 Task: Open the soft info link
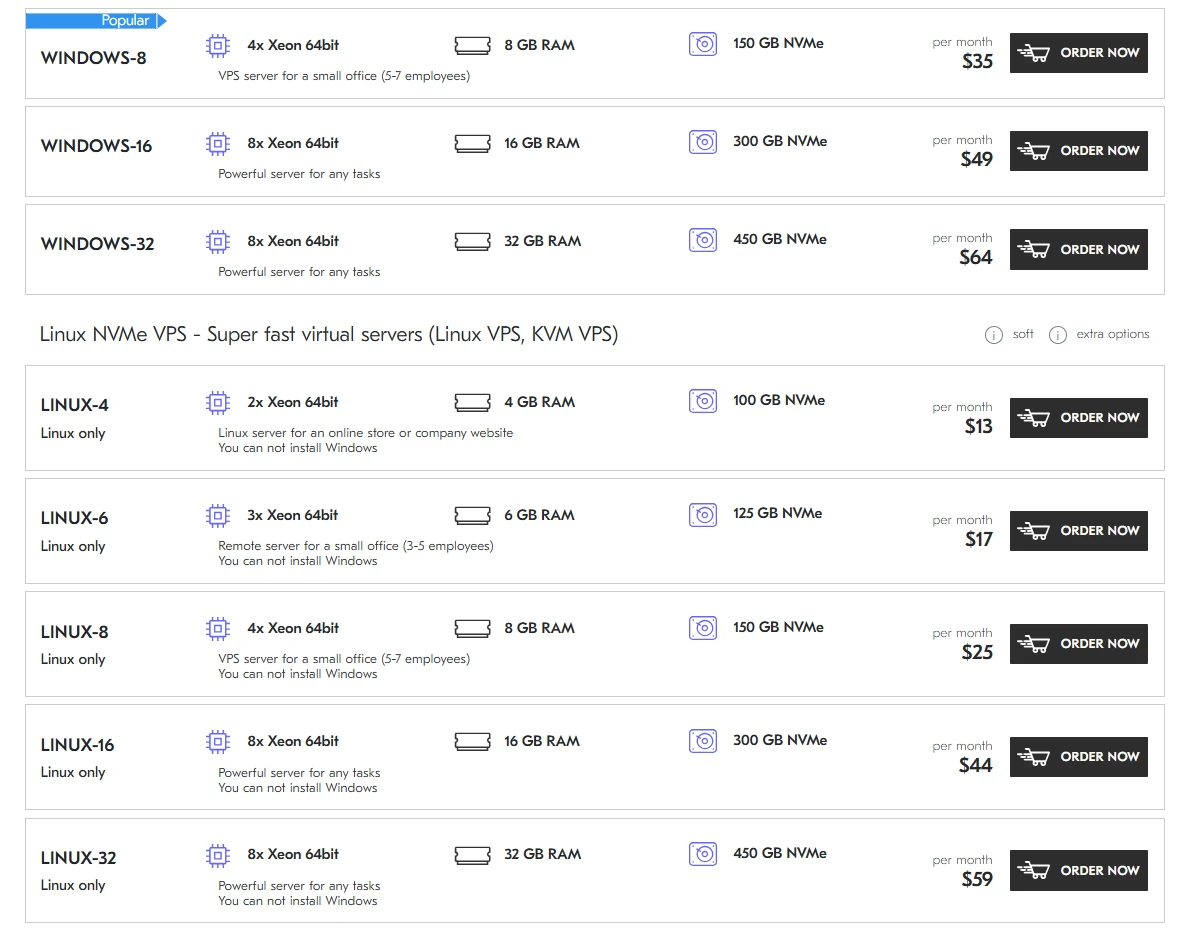click(1023, 334)
